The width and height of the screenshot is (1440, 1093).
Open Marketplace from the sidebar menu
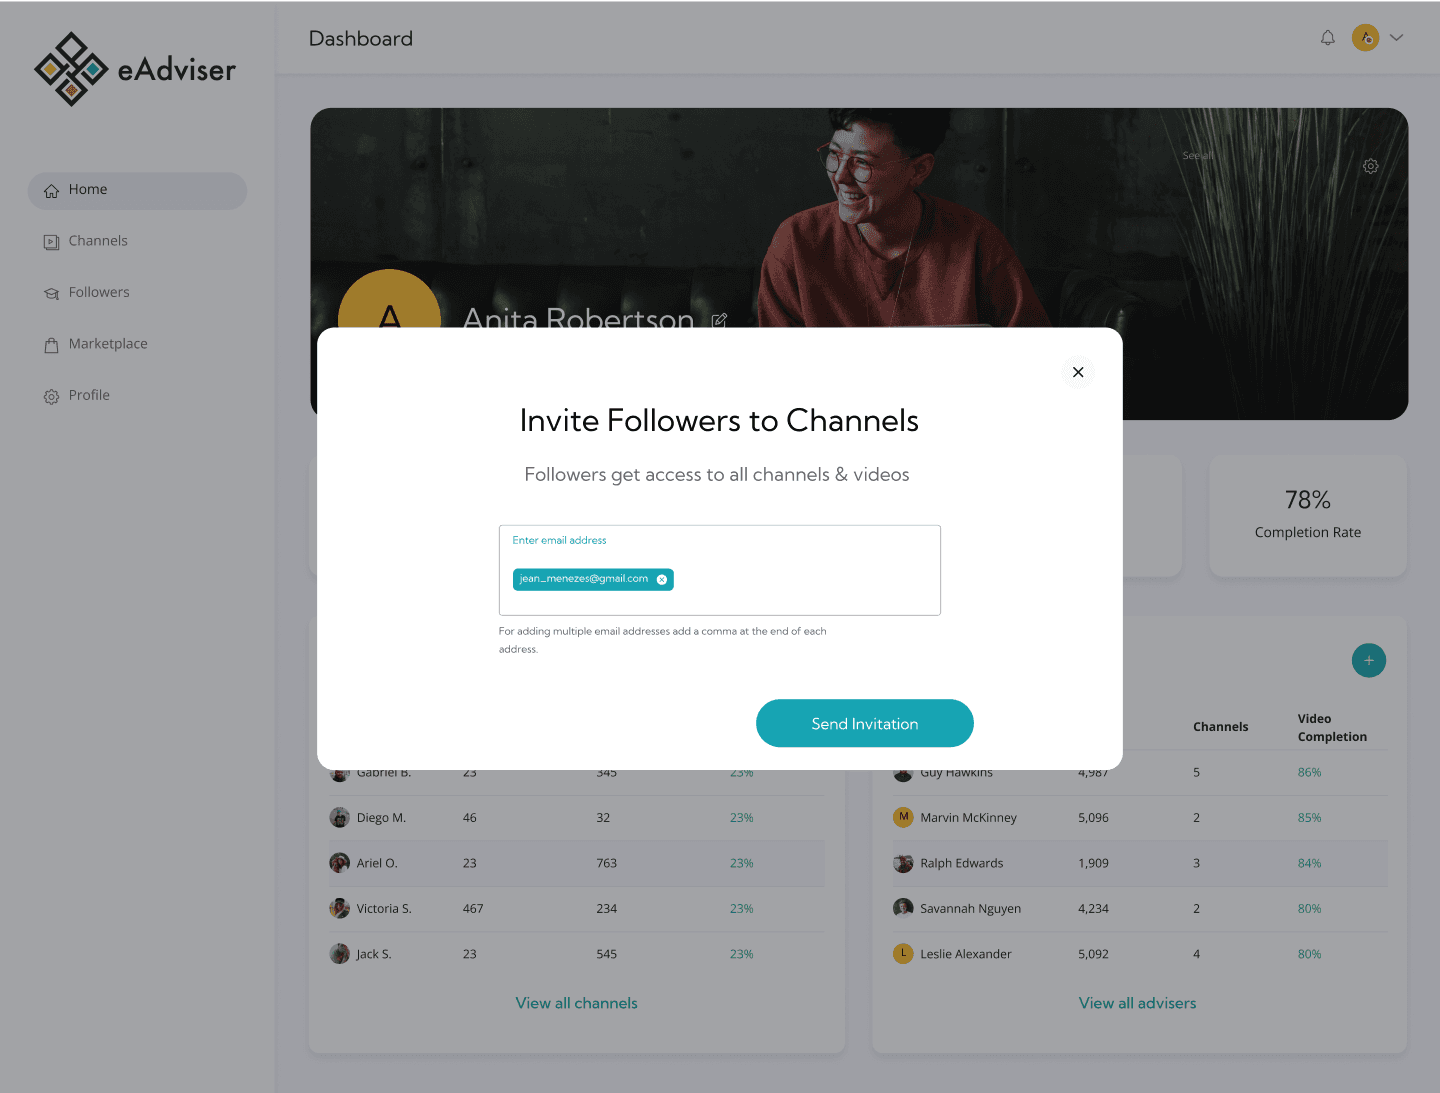pos(107,343)
